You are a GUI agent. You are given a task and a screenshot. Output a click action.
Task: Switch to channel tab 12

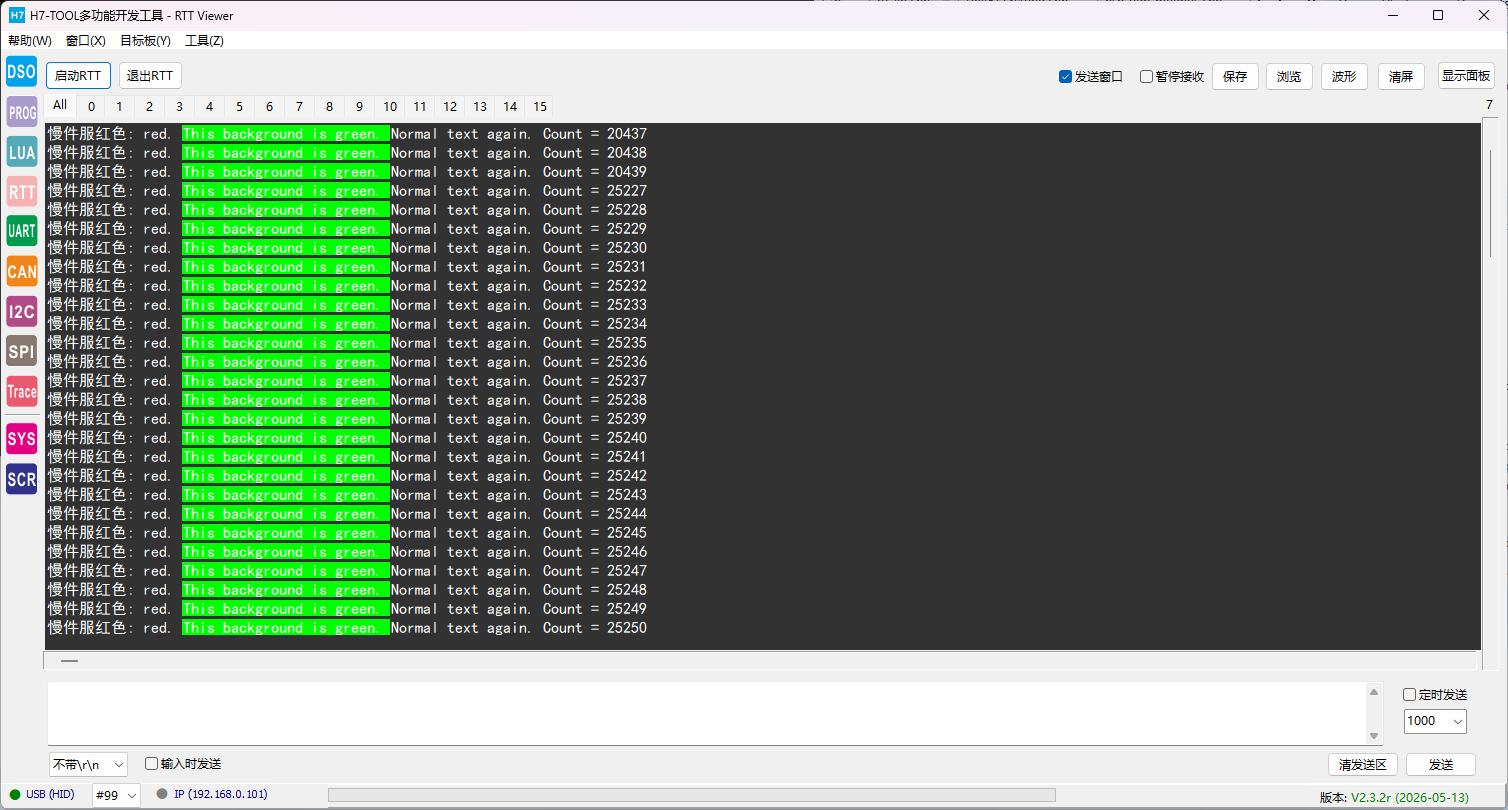coord(450,107)
